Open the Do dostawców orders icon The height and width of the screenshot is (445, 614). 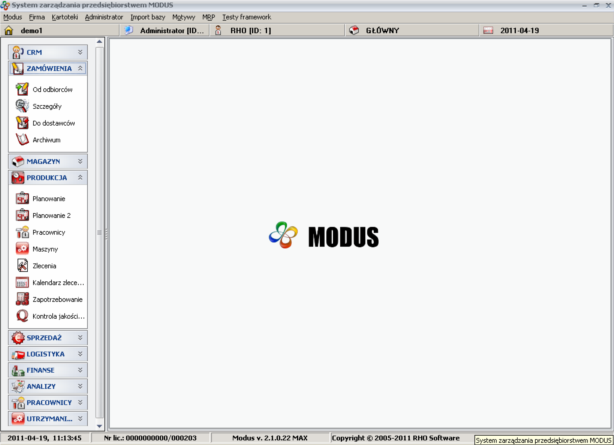point(22,123)
